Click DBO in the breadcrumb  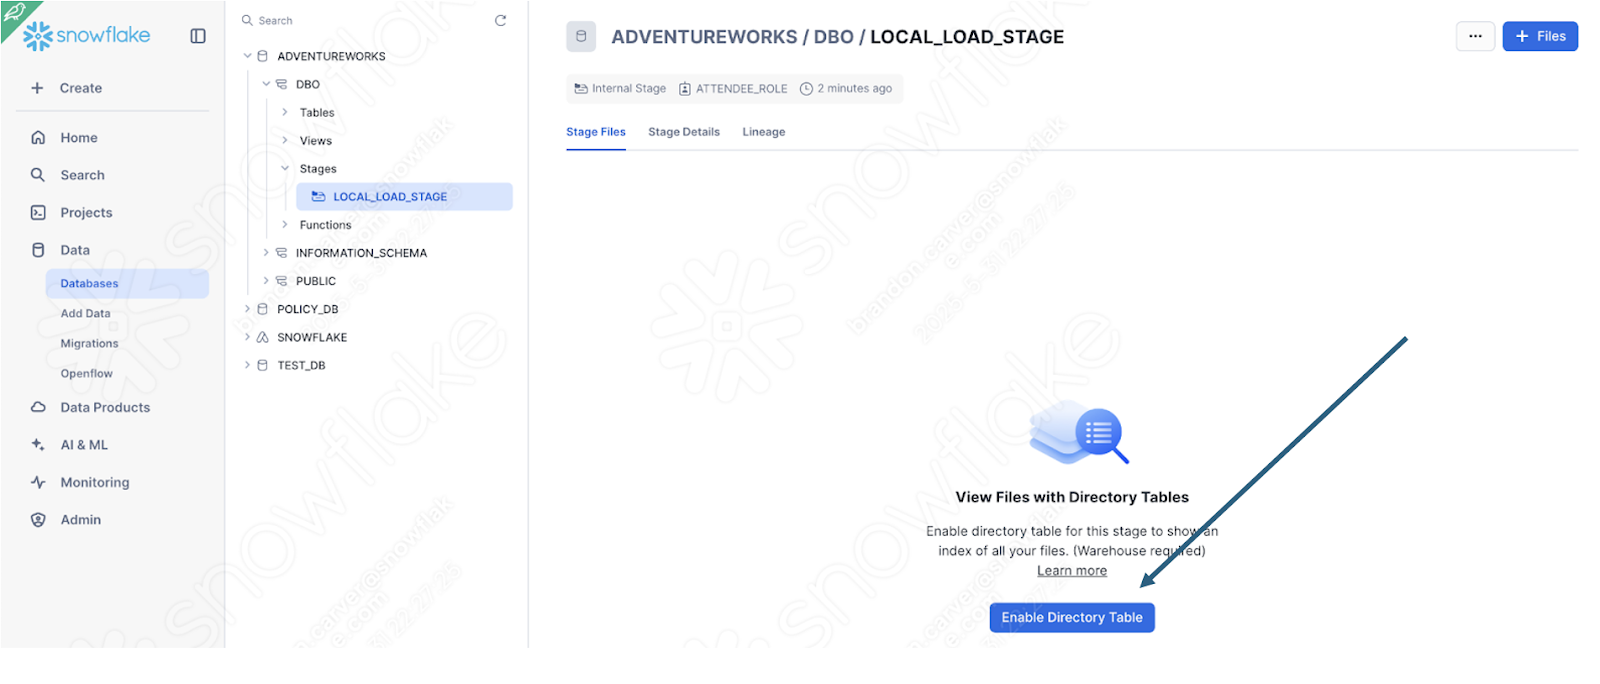[833, 37]
